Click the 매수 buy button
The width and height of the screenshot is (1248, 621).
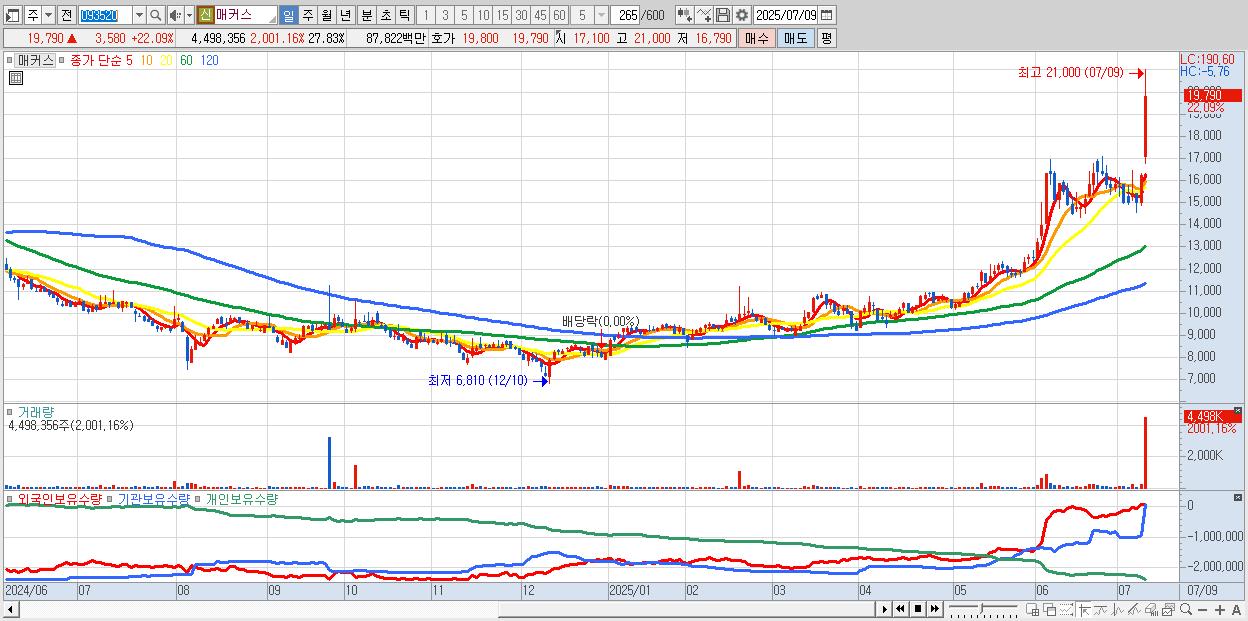pos(757,38)
